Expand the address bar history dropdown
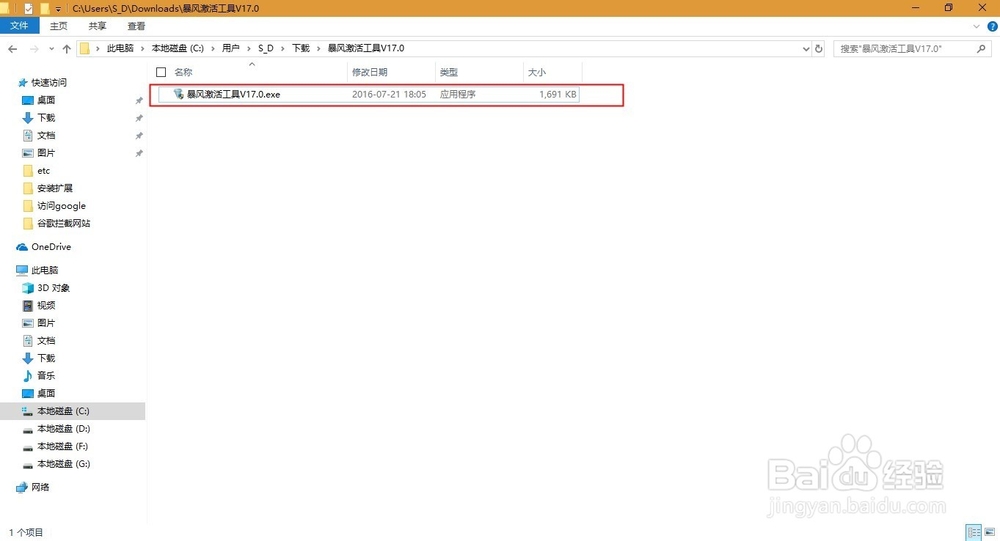1000x541 pixels. pyautogui.click(x=805, y=48)
